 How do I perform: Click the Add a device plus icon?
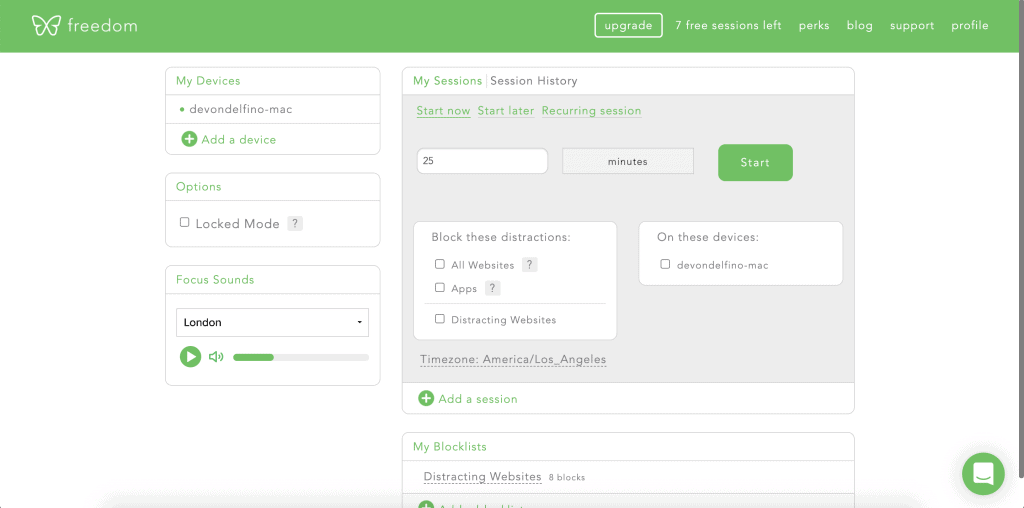189,139
